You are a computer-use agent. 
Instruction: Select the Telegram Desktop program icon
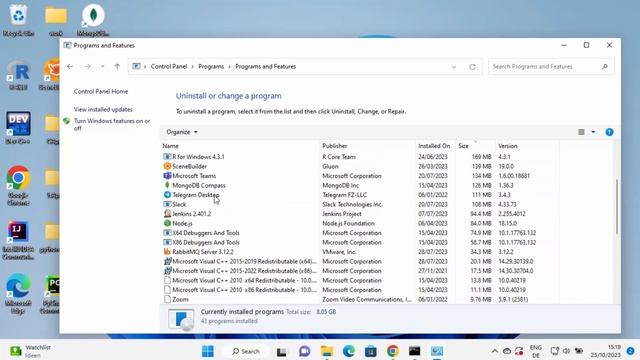click(x=167, y=195)
